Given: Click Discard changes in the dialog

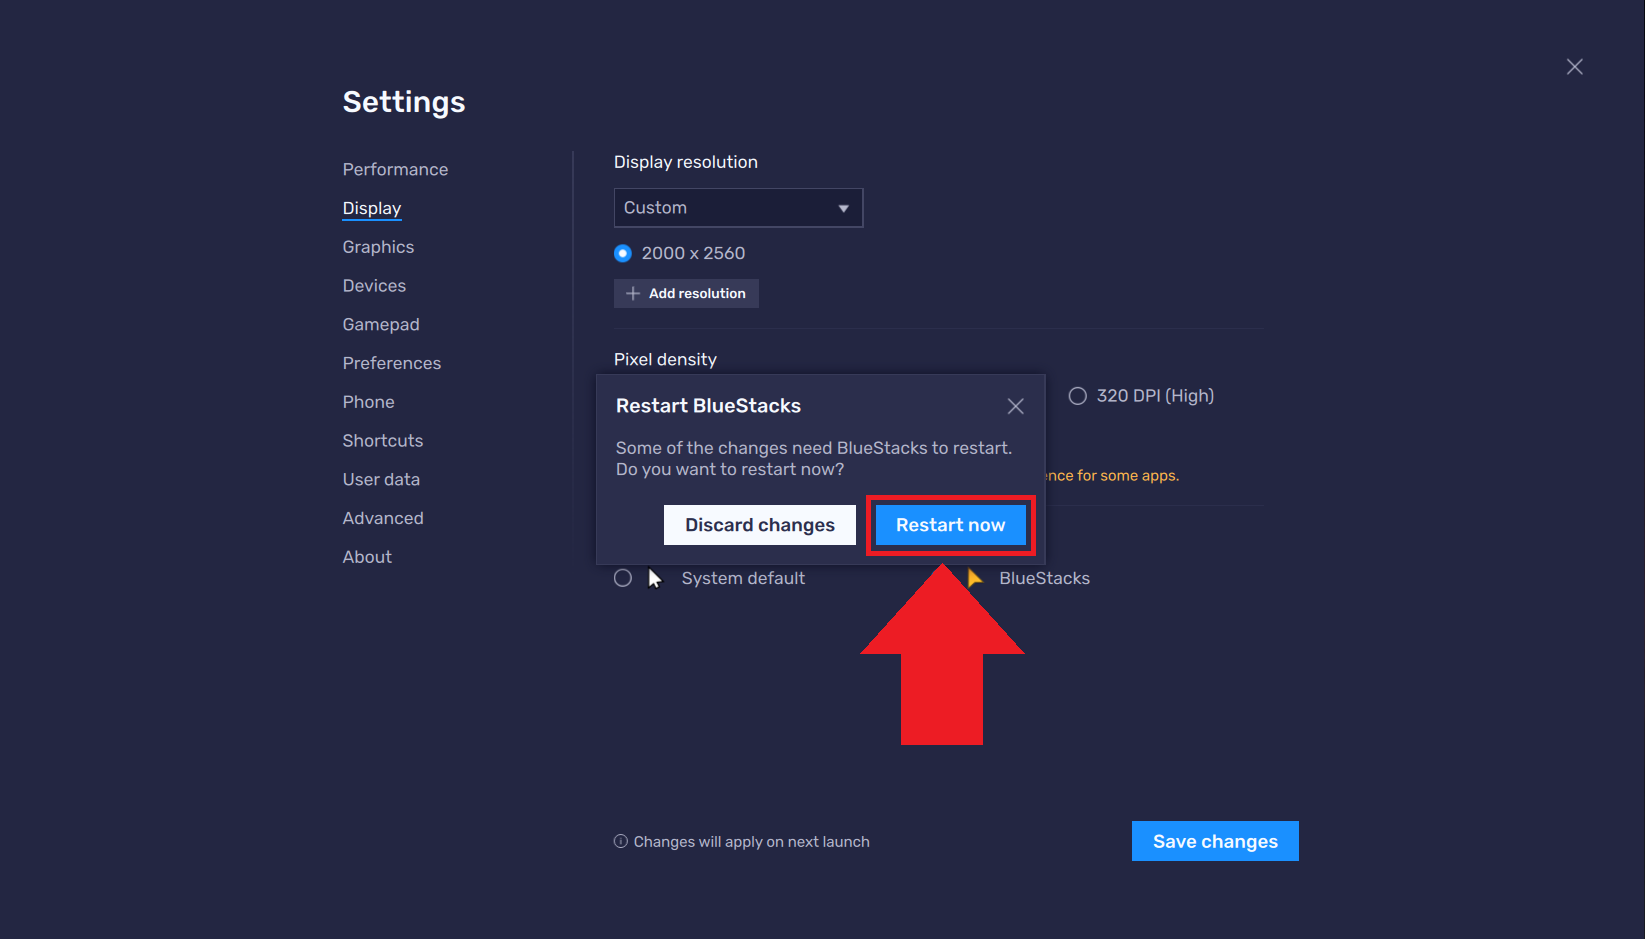Looking at the screenshot, I should [759, 524].
